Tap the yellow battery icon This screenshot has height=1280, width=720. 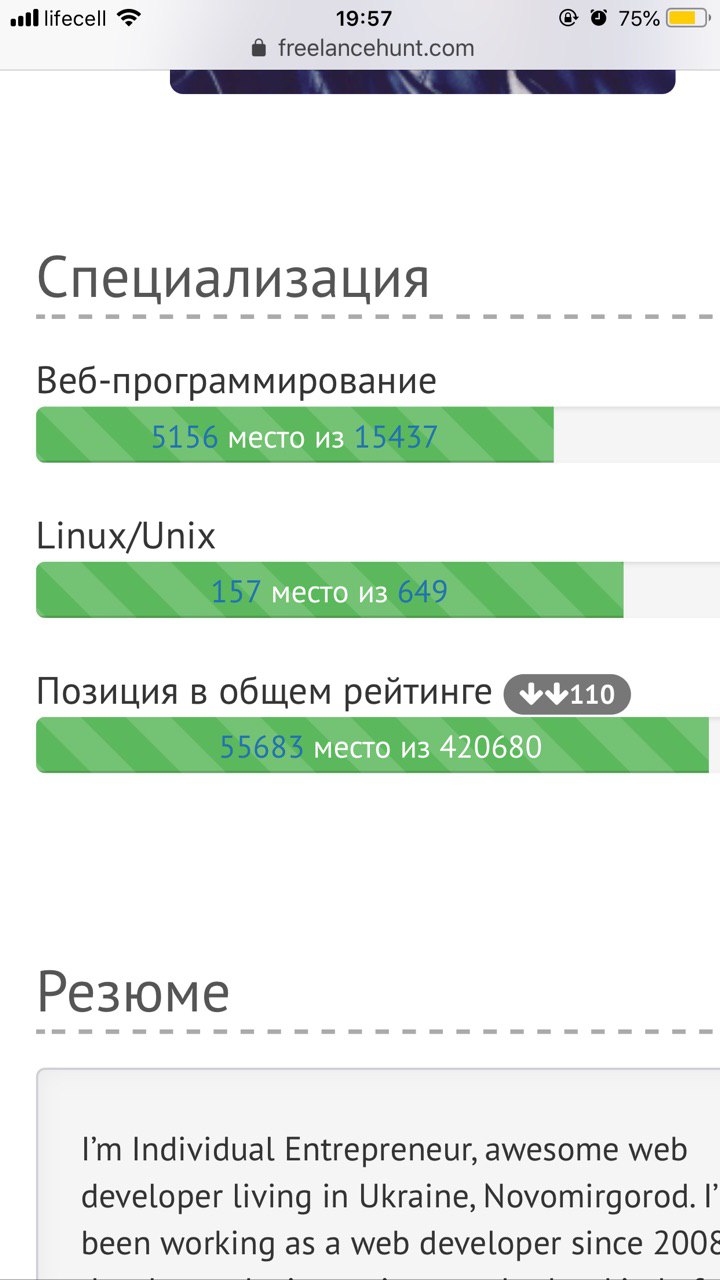(x=687, y=18)
